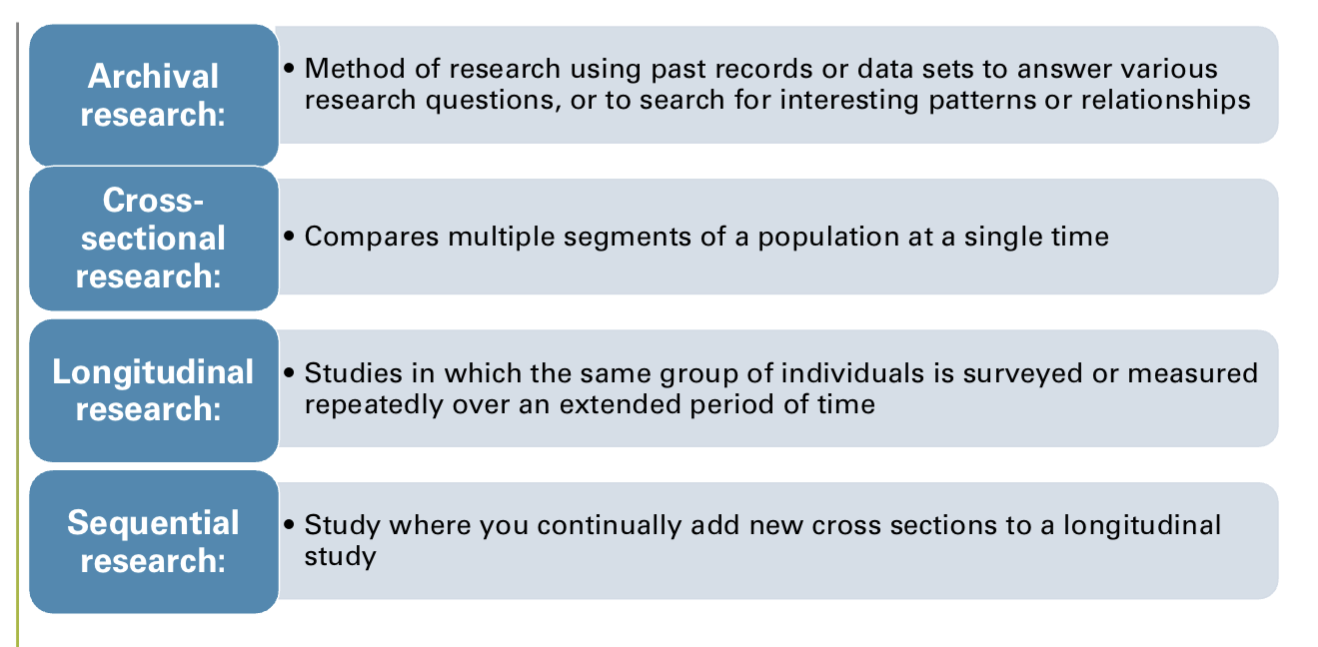The image size is (1318, 647).
Task: Click the bullet before 'Study where you continually'
Action: (x=289, y=526)
